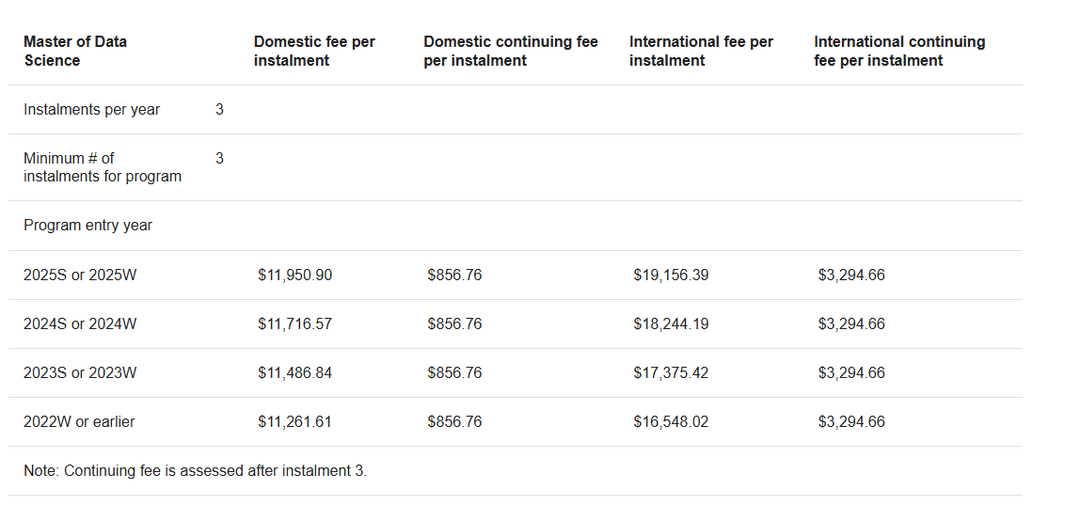Click the "Minimum # of instalments for program" label

pyautogui.click(x=102, y=167)
